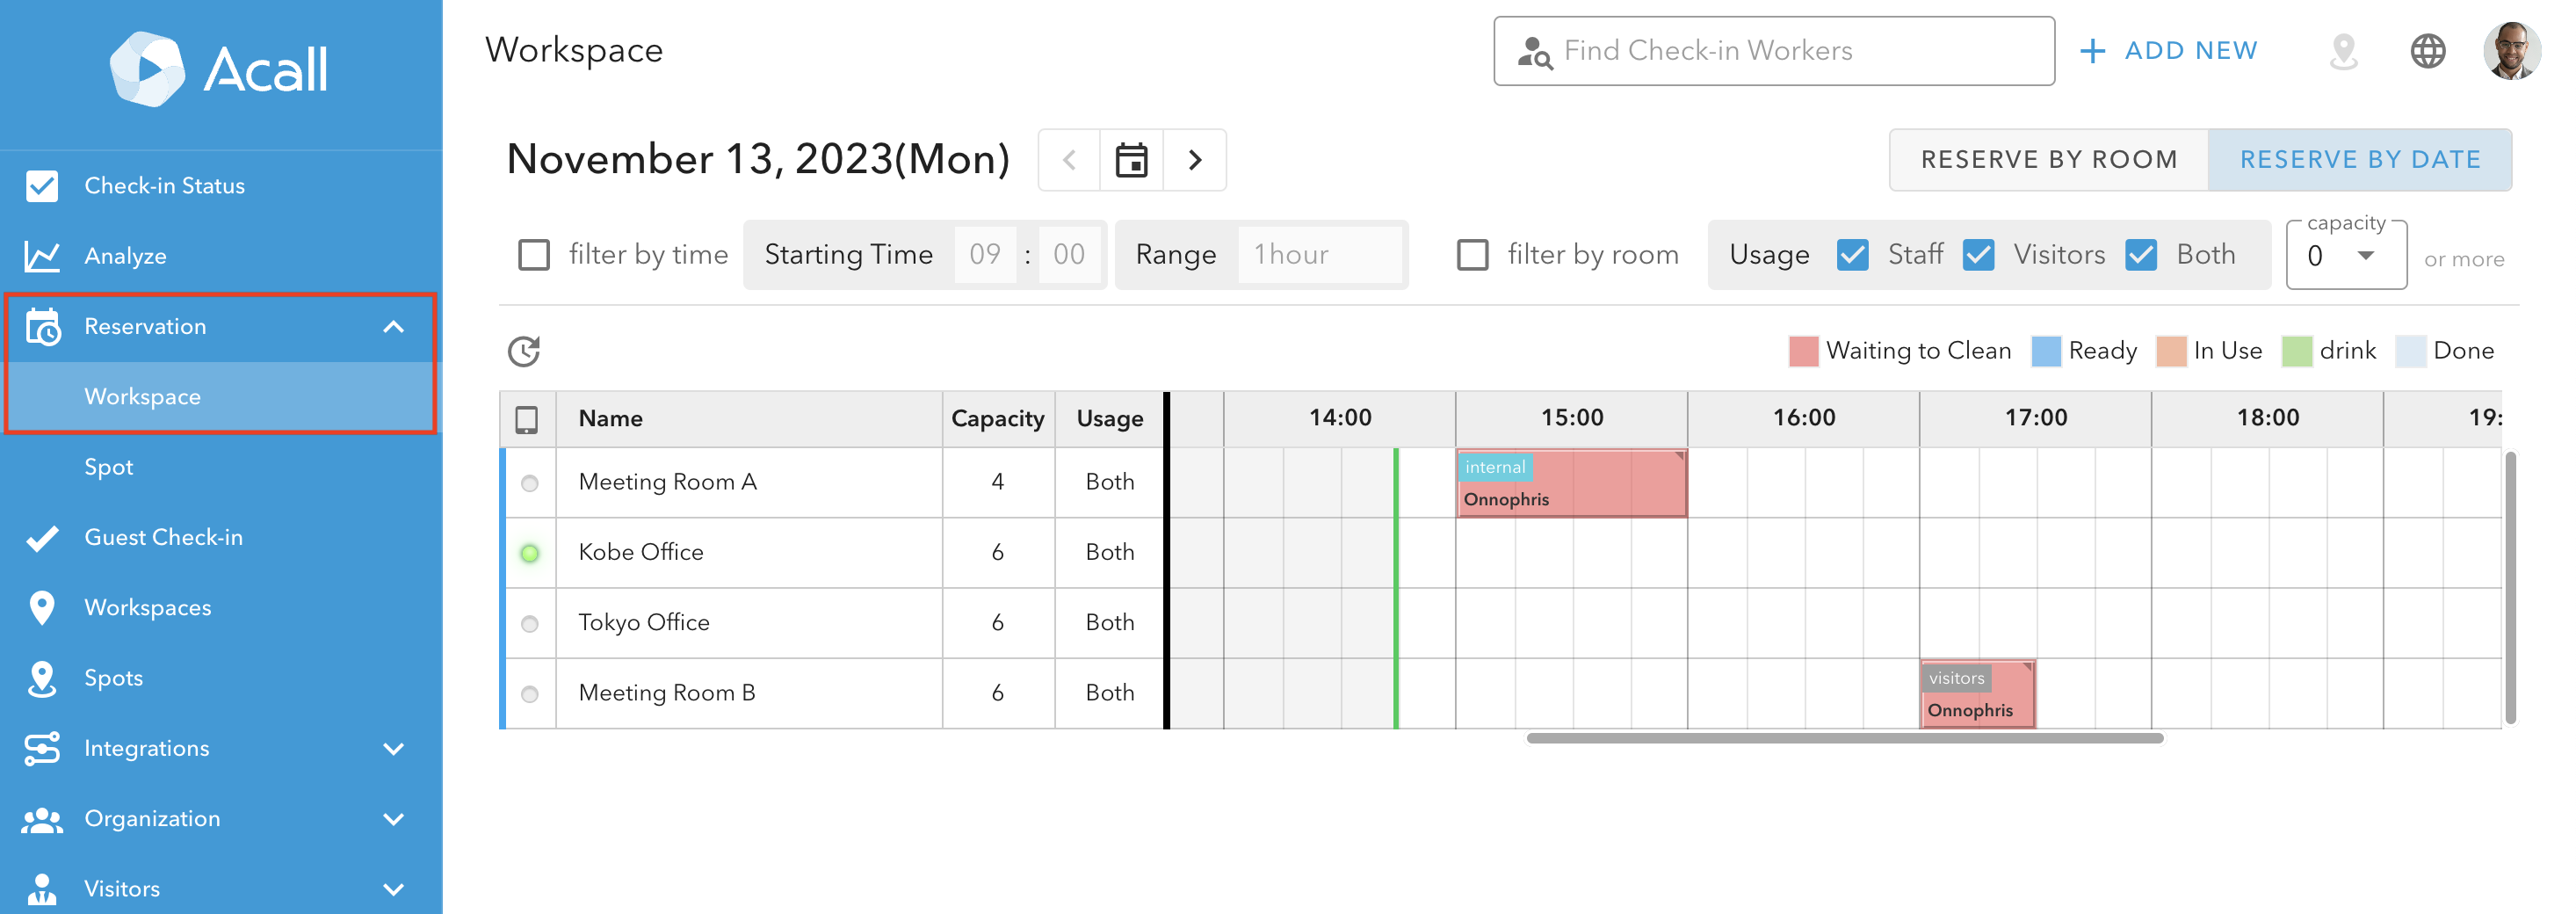Click the search person icon in search box
Image resolution: width=2576 pixels, height=914 pixels.
(1534, 51)
